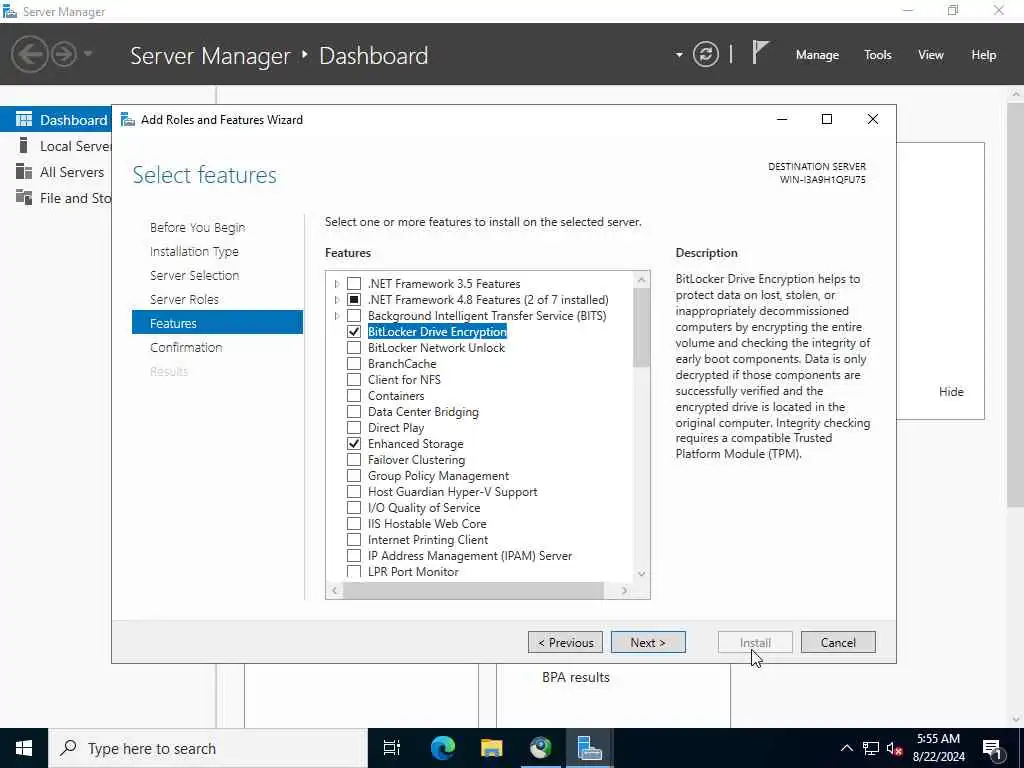Open File Explorer from the taskbar
The width and height of the screenshot is (1024, 768).
(491, 748)
